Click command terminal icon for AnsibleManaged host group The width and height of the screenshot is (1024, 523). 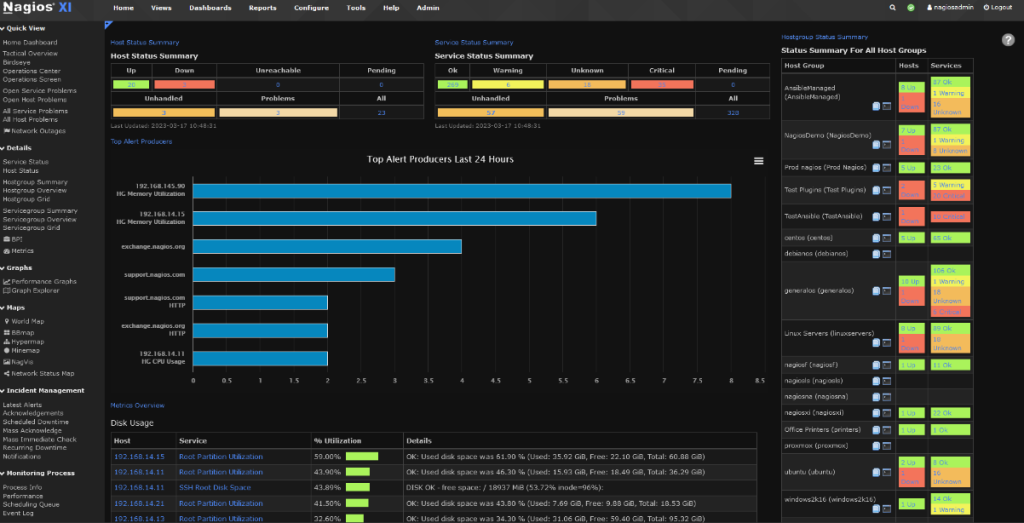887,106
